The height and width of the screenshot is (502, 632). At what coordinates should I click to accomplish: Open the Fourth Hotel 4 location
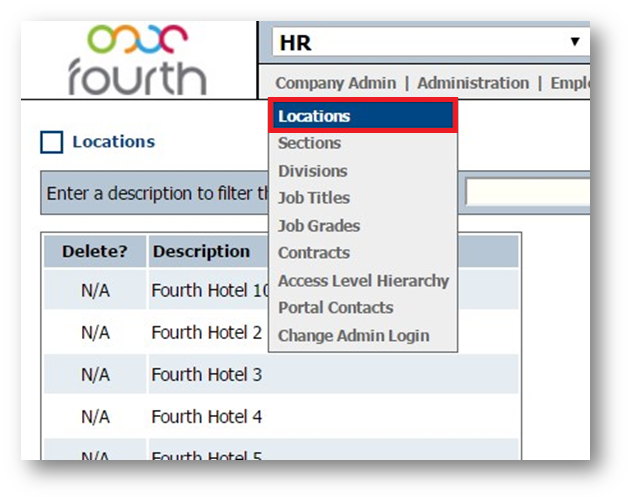tap(206, 416)
